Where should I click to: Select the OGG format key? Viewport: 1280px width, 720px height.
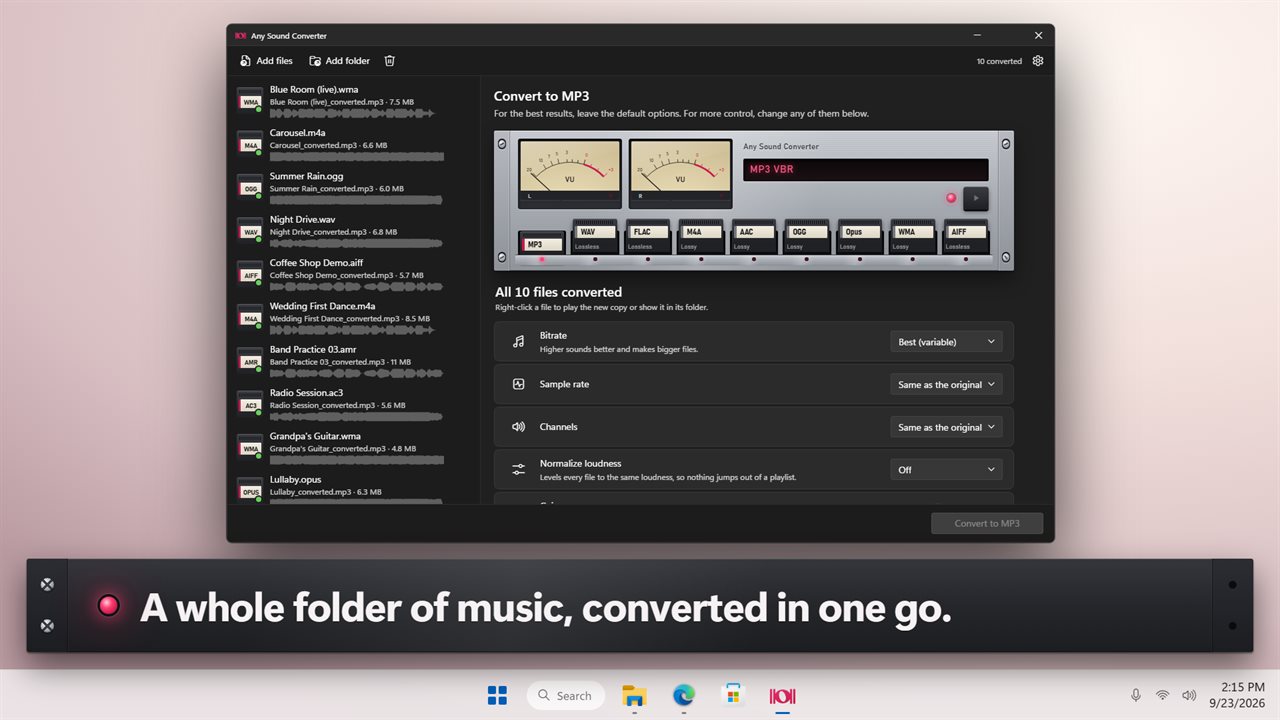(x=807, y=237)
